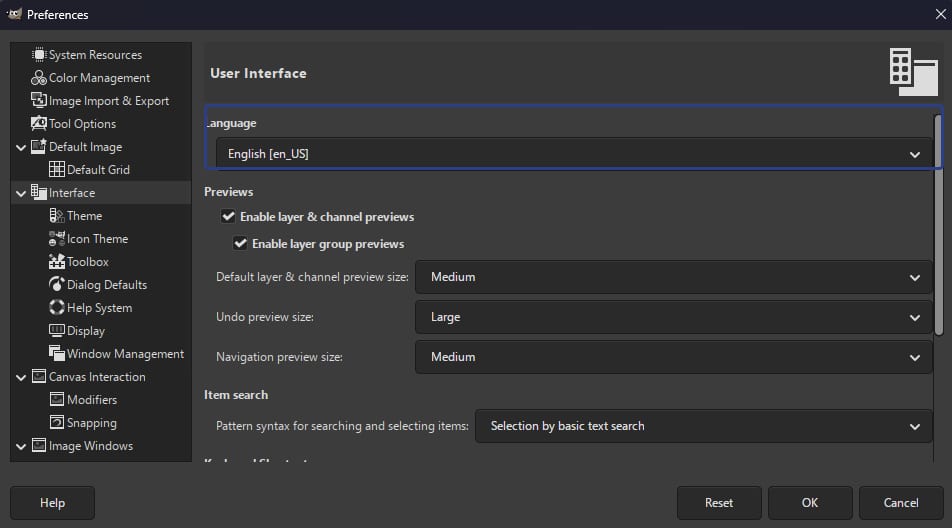The image size is (952, 528).
Task: Open Modifiers preferences page
Action: (x=92, y=399)
